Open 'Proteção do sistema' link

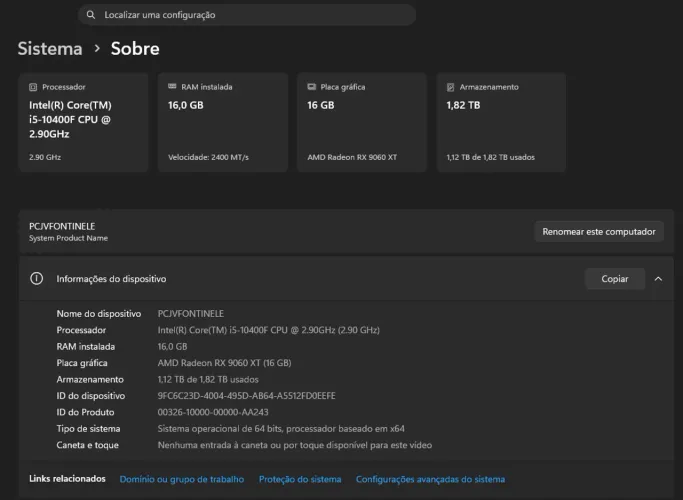coord(300,479)
